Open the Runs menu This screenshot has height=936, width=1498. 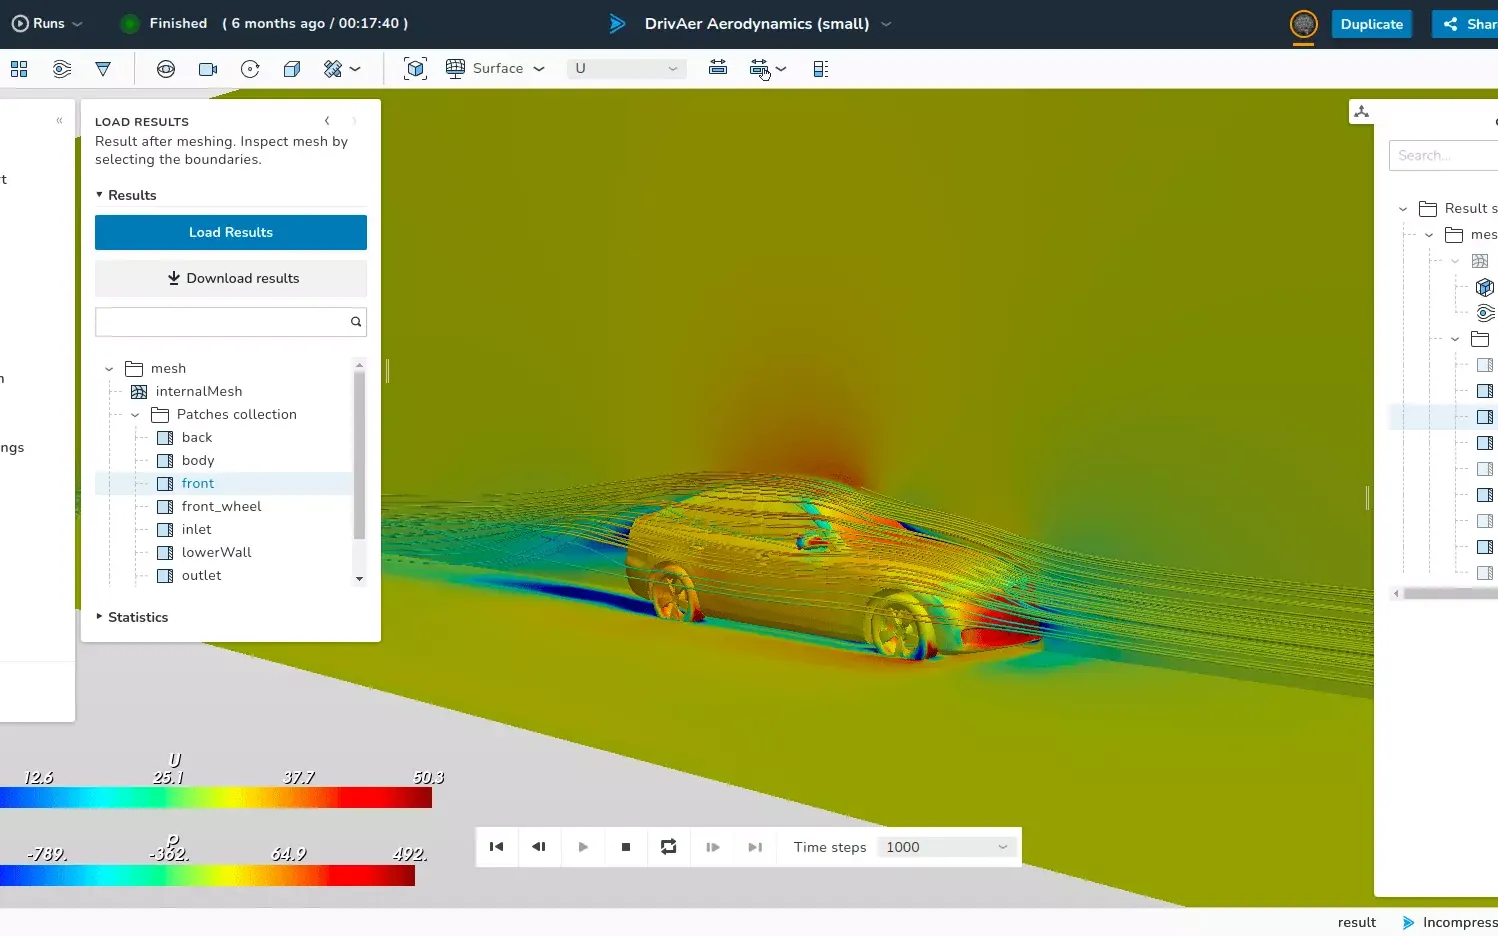pyautogui.click(x=47, y=24)
